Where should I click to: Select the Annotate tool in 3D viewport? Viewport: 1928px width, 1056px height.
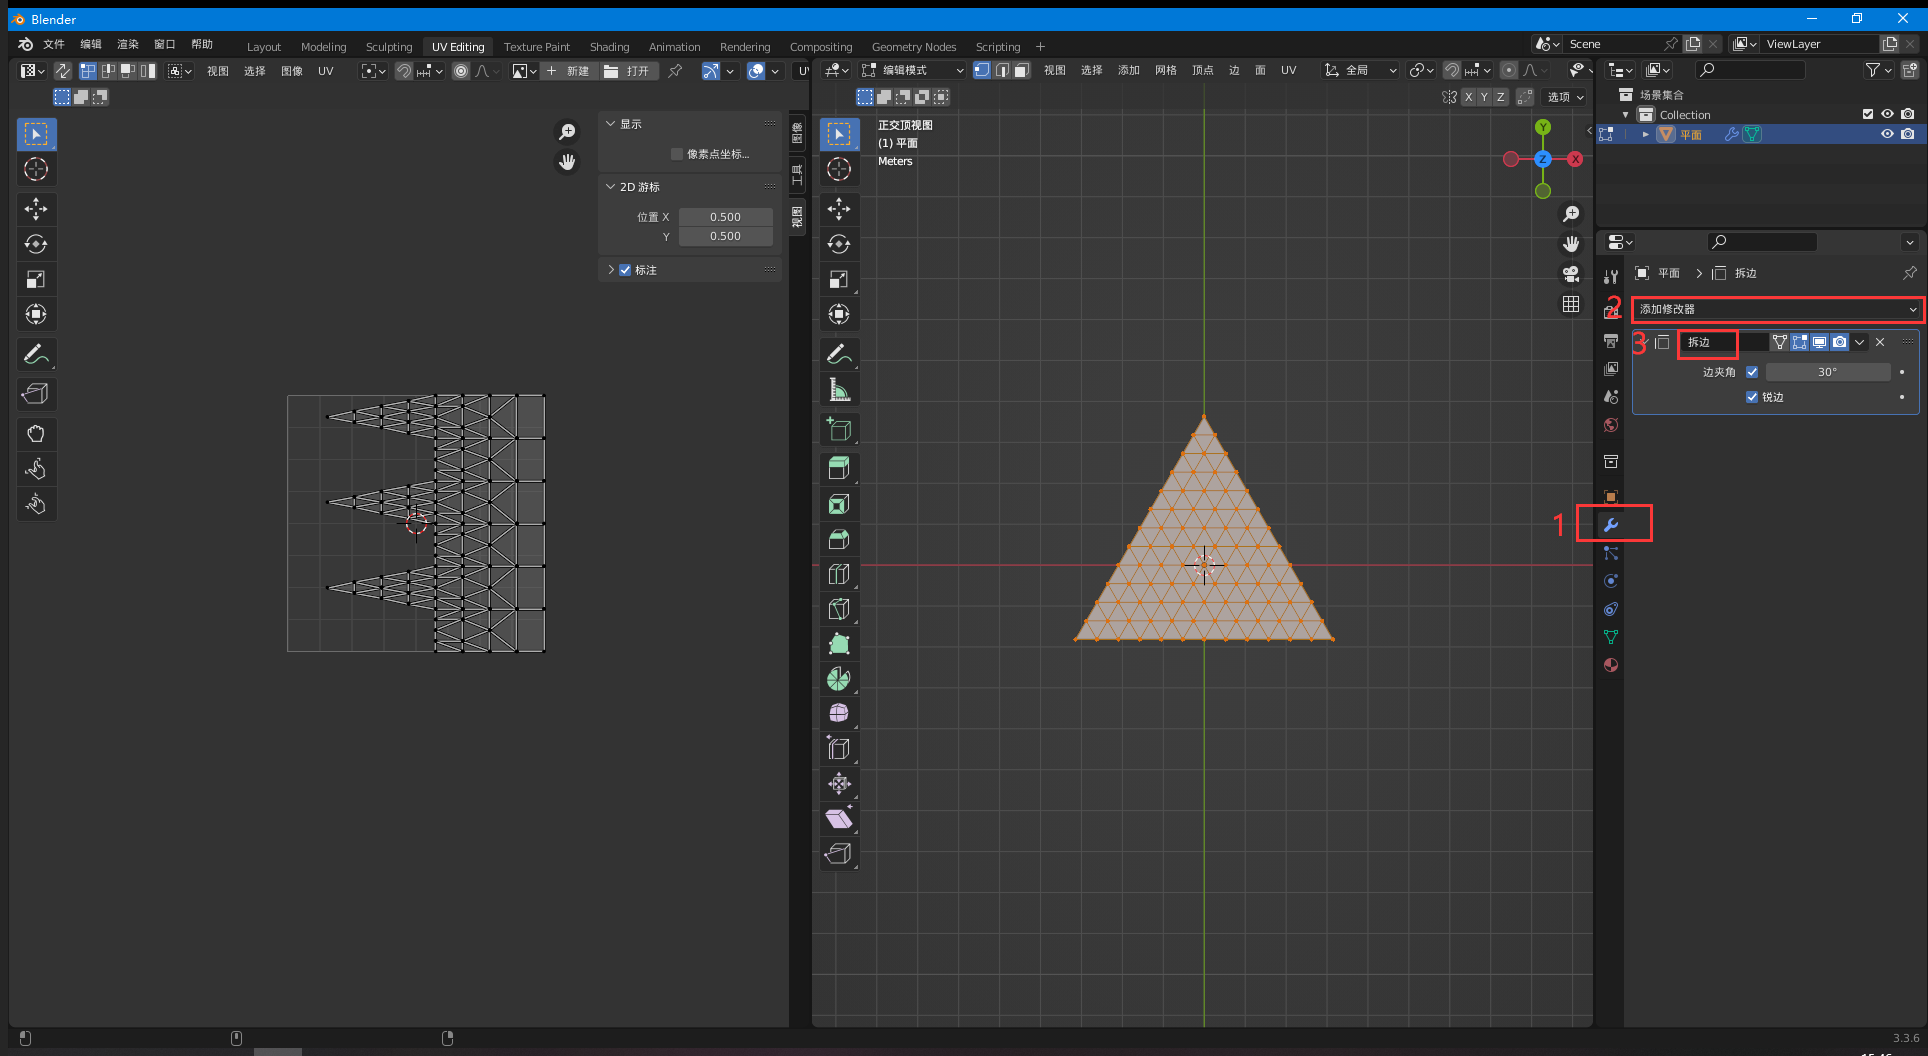click(x=839, y=354)
